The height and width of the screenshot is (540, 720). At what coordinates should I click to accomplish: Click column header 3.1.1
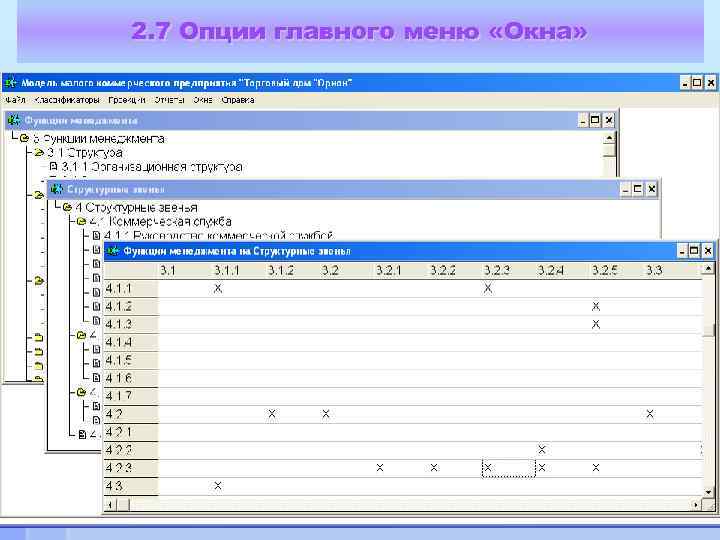pyautogui.click(x=227, y=270)
